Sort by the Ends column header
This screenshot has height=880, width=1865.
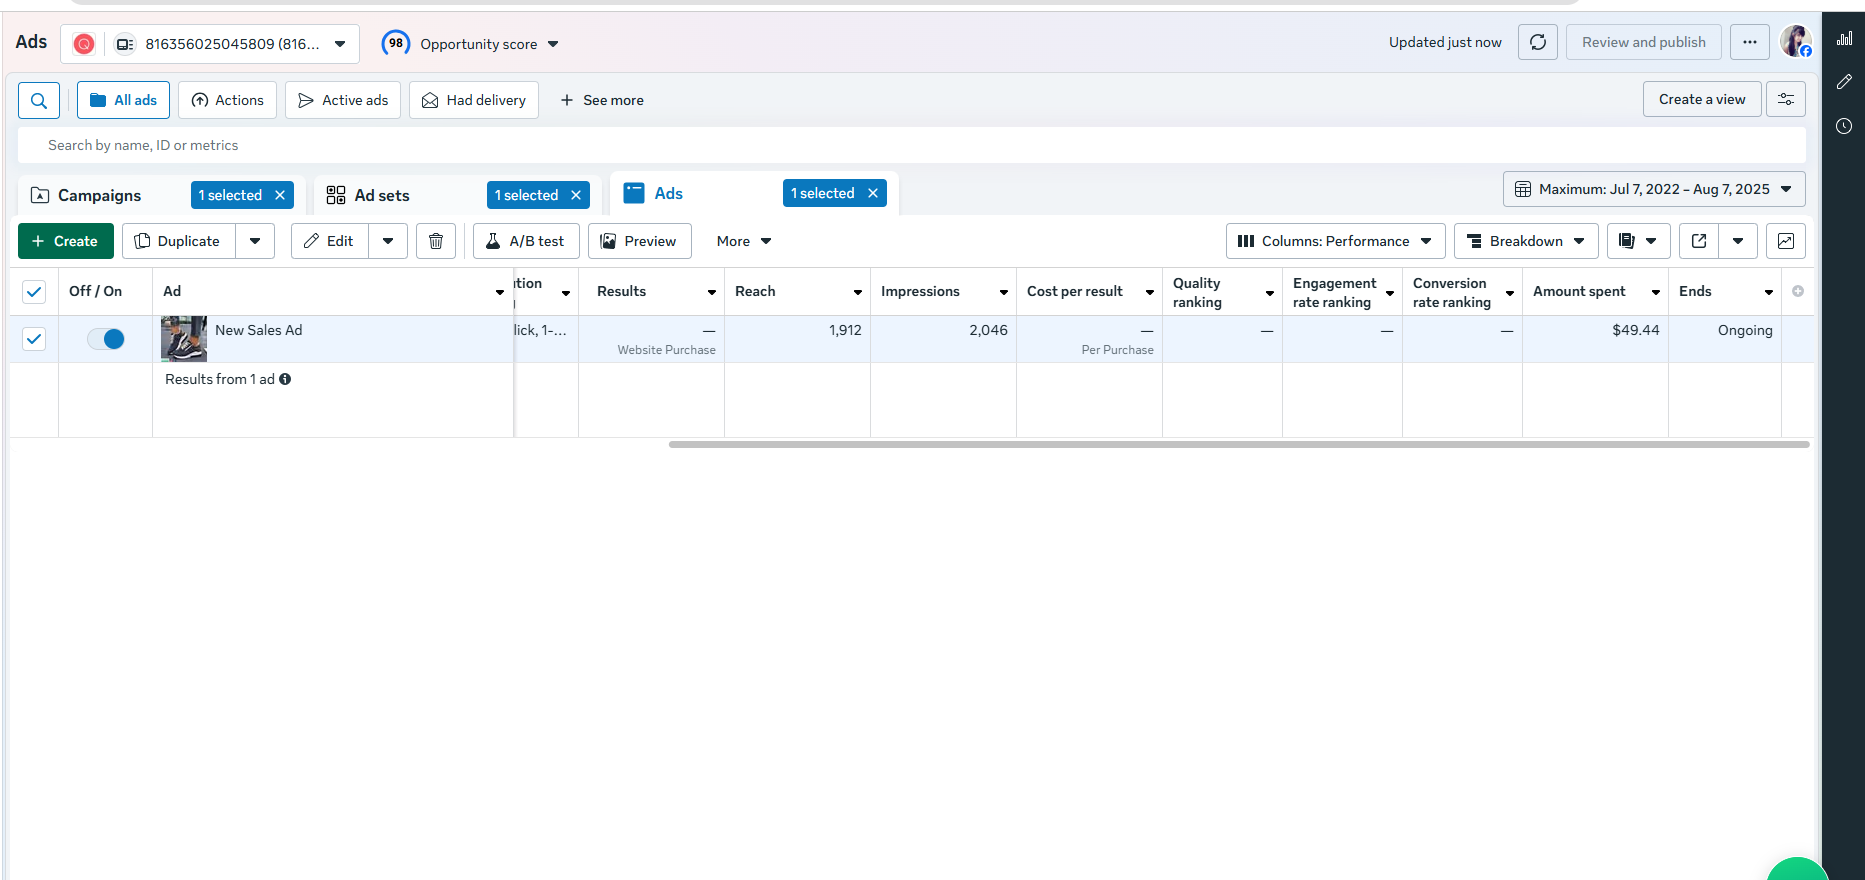click(1724, 291)
